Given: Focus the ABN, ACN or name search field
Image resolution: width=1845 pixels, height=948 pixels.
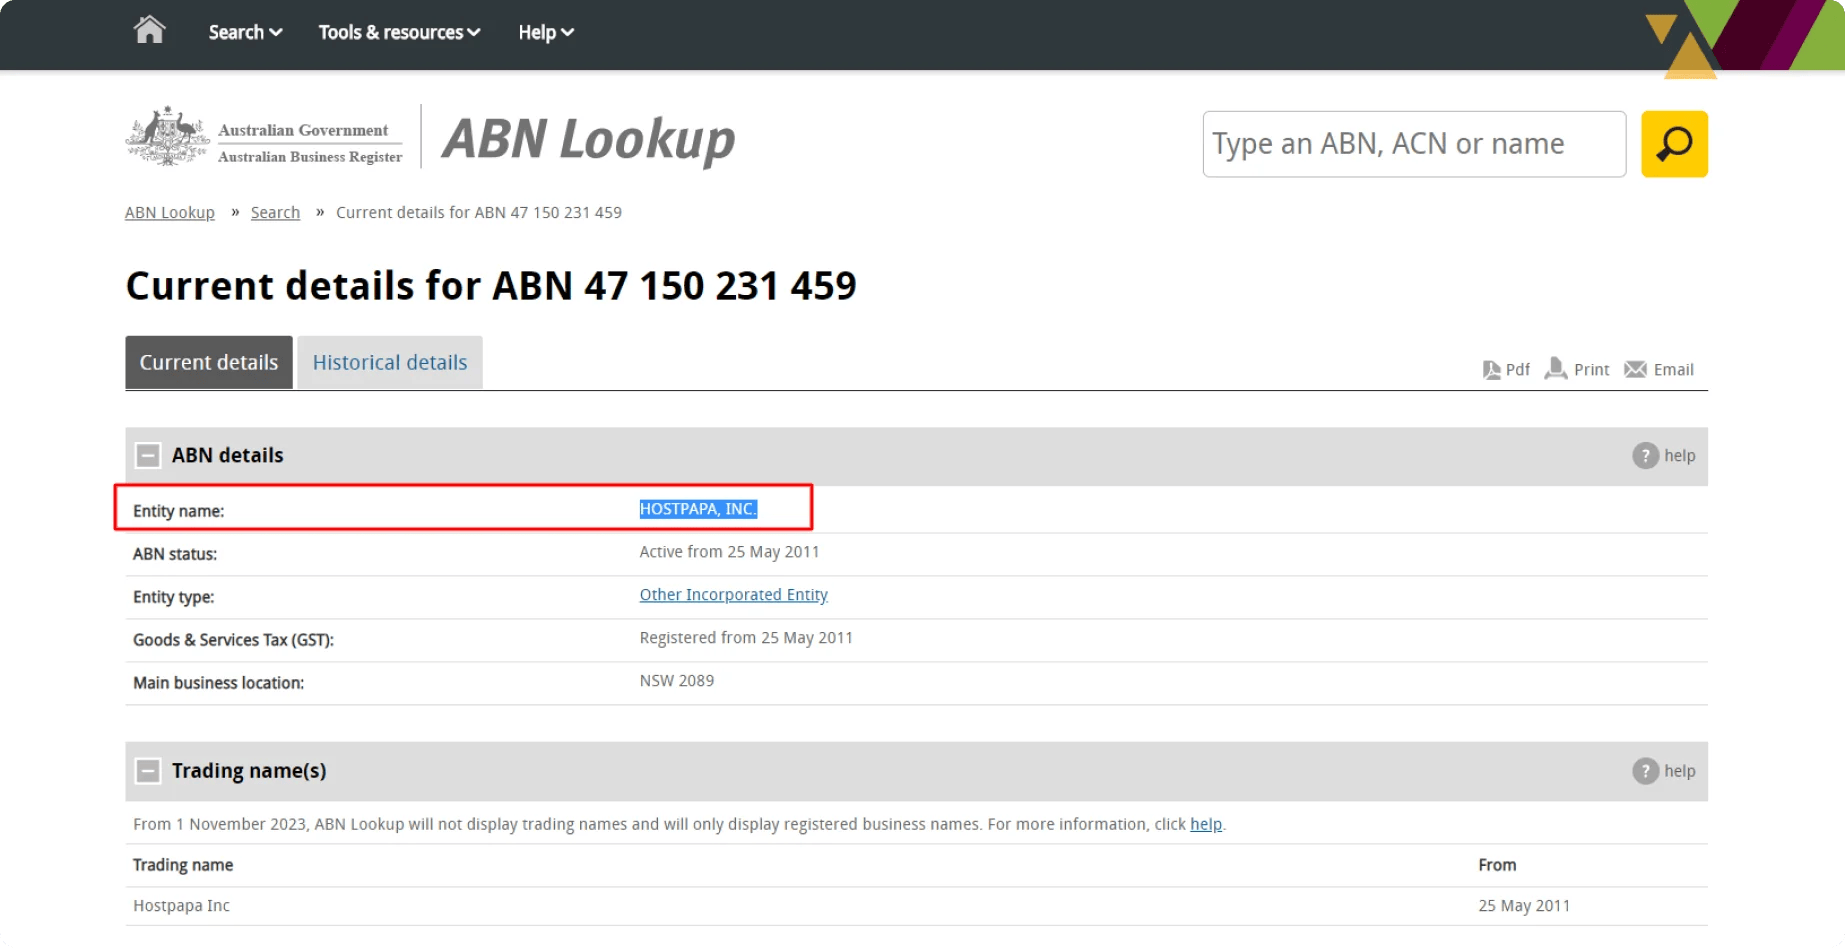Looking at the screenshot, I should (1414, 144).
